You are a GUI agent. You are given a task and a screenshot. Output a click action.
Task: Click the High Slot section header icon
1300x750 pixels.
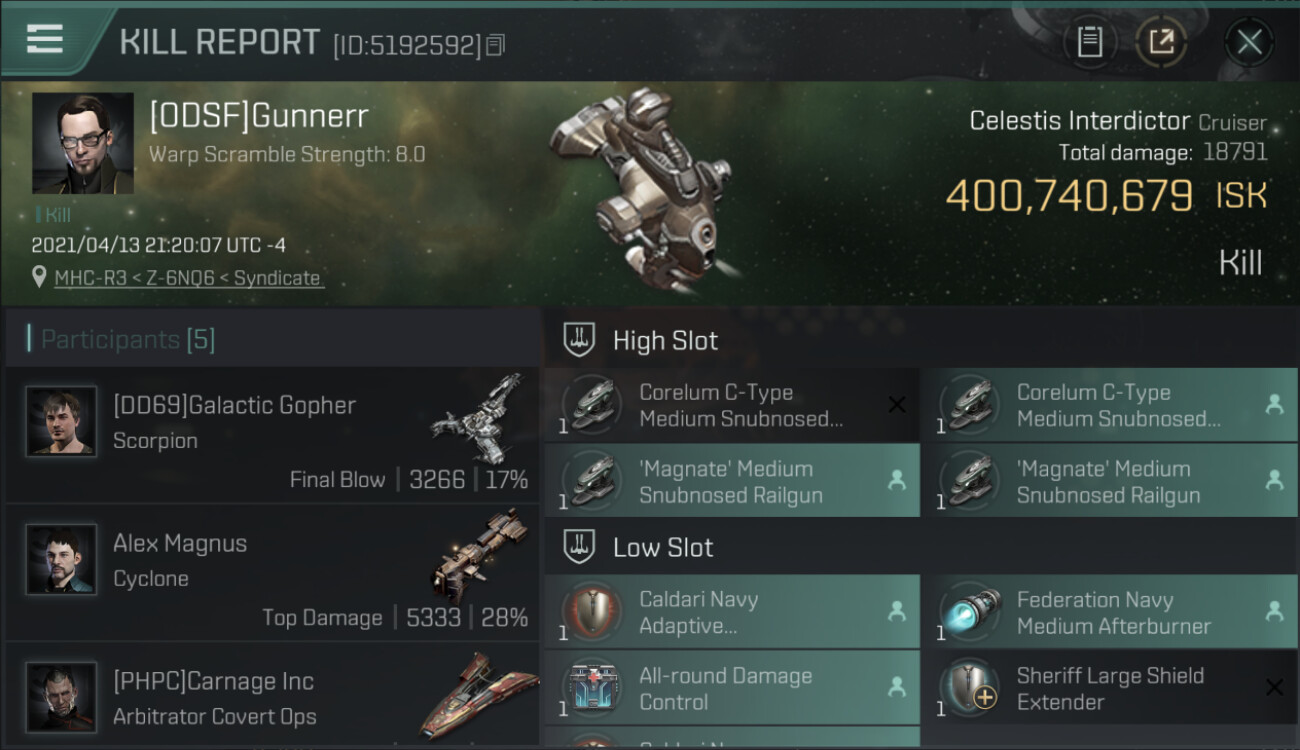coord(580,340)
